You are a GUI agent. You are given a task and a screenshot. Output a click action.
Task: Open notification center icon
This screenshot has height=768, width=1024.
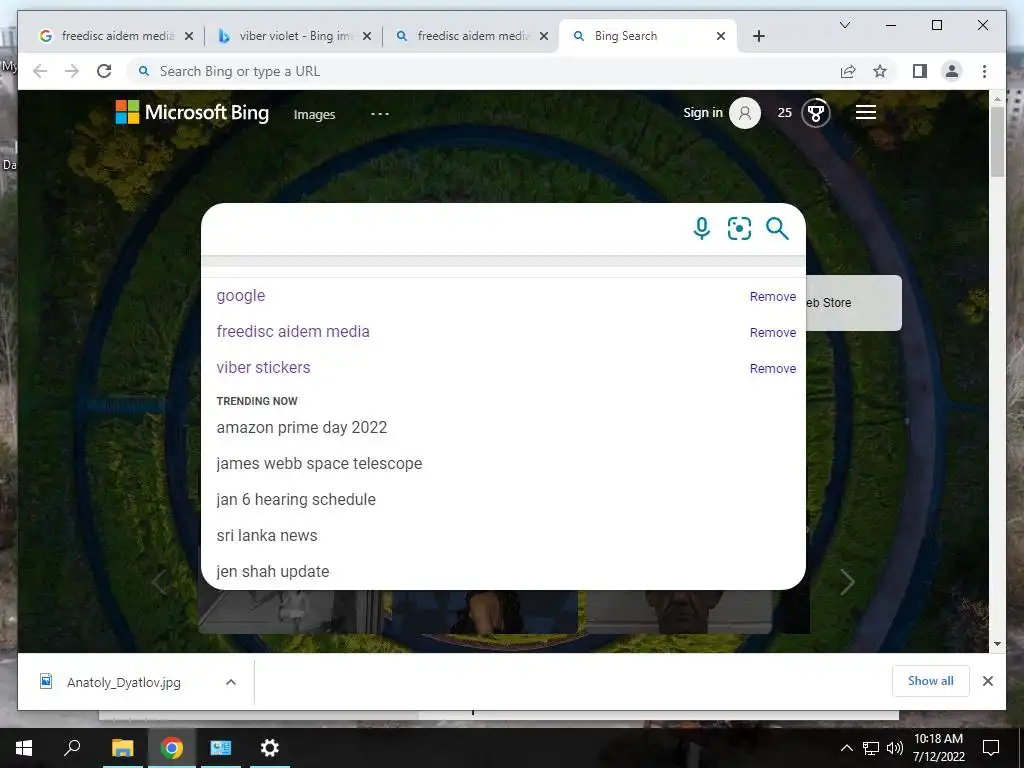(991, 748)
